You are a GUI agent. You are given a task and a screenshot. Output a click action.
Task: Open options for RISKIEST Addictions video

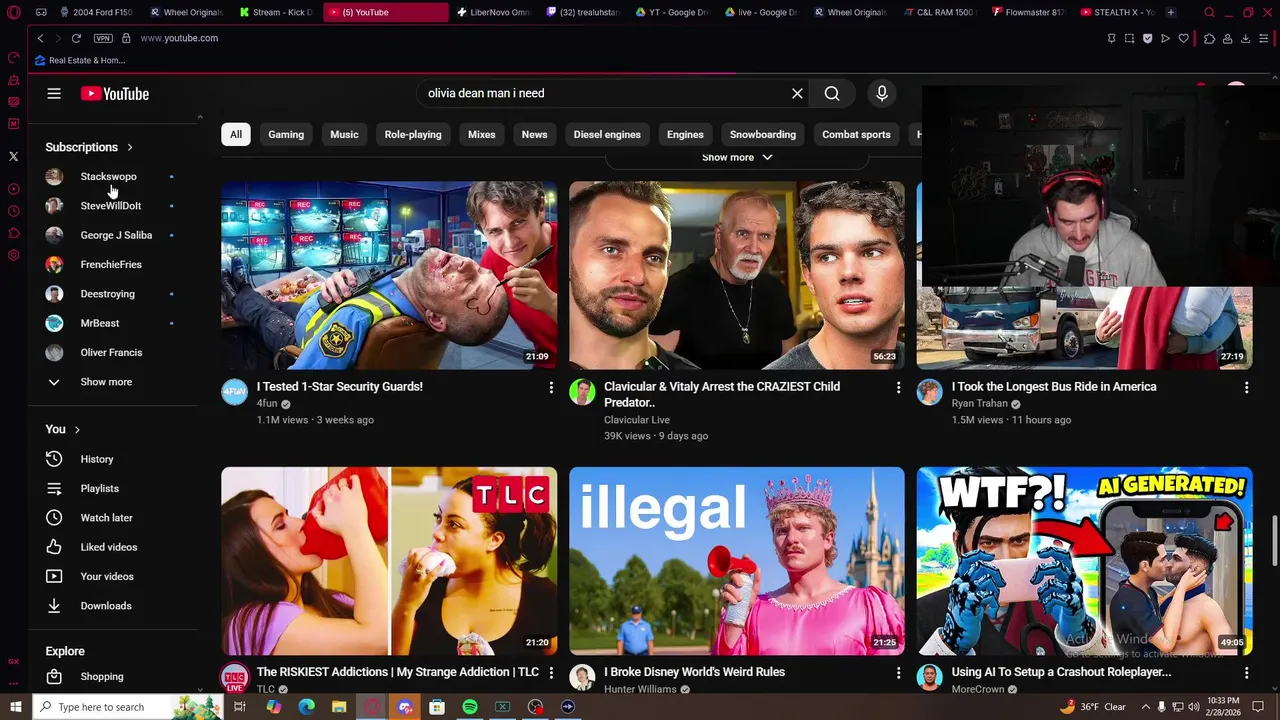(x=551, y=673)
